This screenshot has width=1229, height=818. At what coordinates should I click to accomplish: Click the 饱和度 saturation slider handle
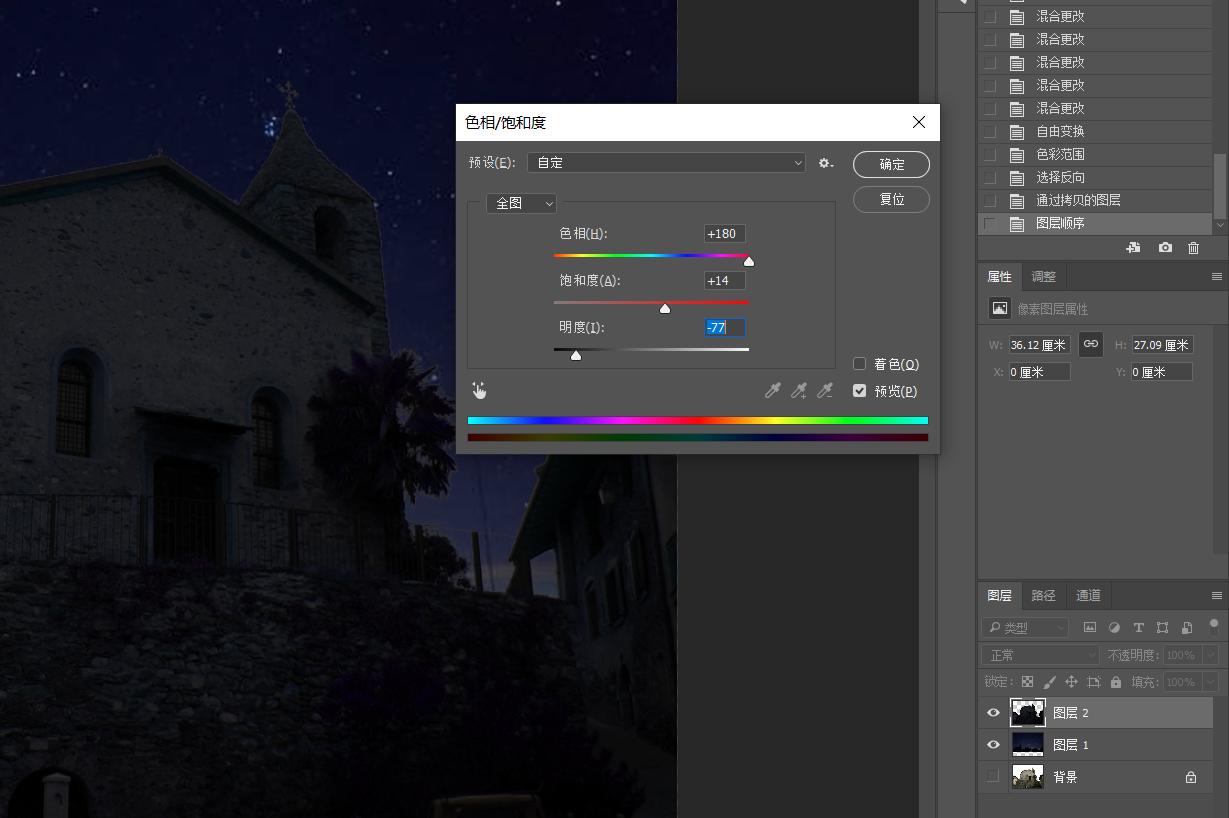coord(665,308)
